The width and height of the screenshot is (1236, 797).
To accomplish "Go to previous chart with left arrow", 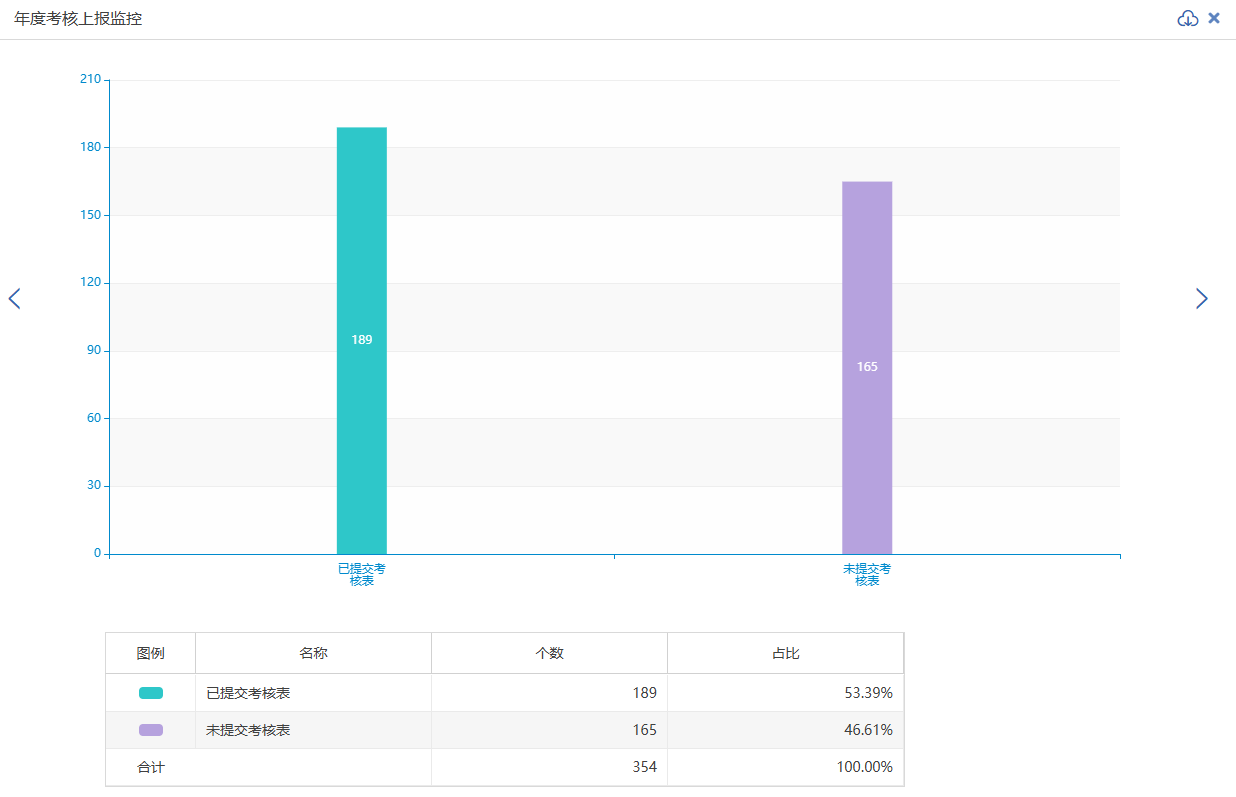I will pos(14,298).
